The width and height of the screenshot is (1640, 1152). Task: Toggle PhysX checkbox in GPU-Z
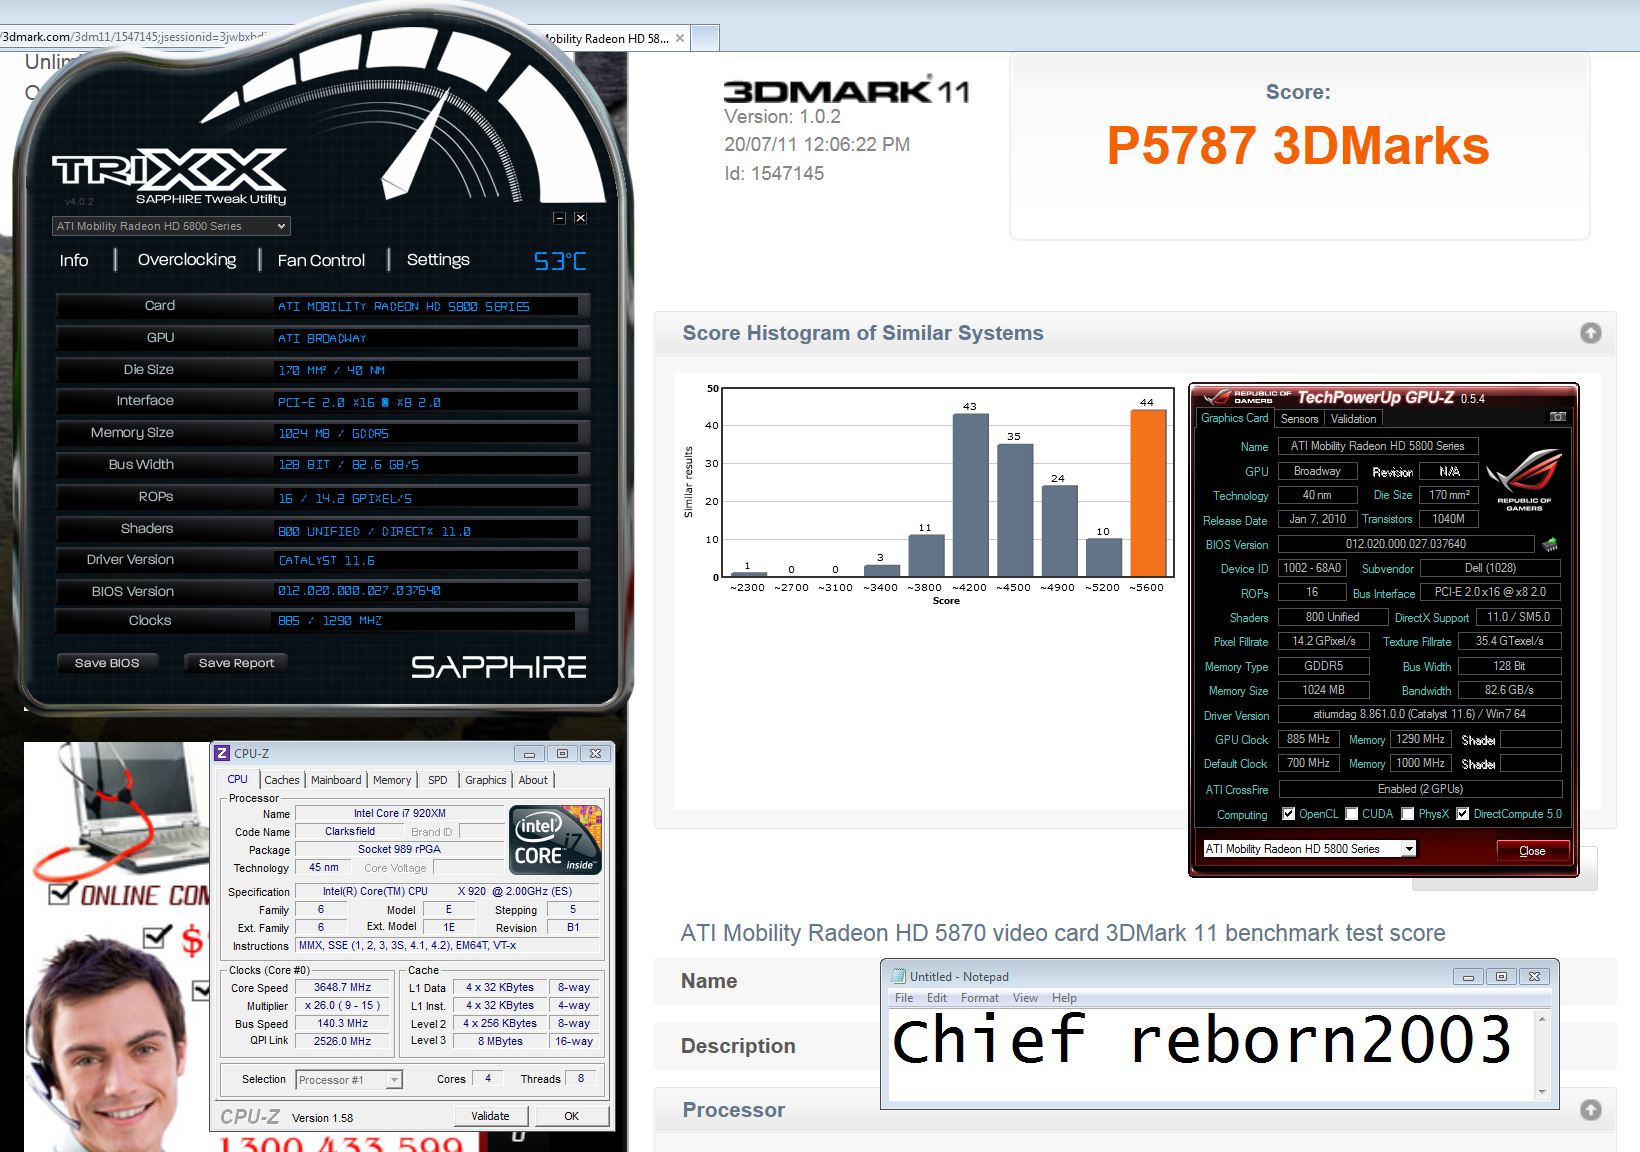1408,814
